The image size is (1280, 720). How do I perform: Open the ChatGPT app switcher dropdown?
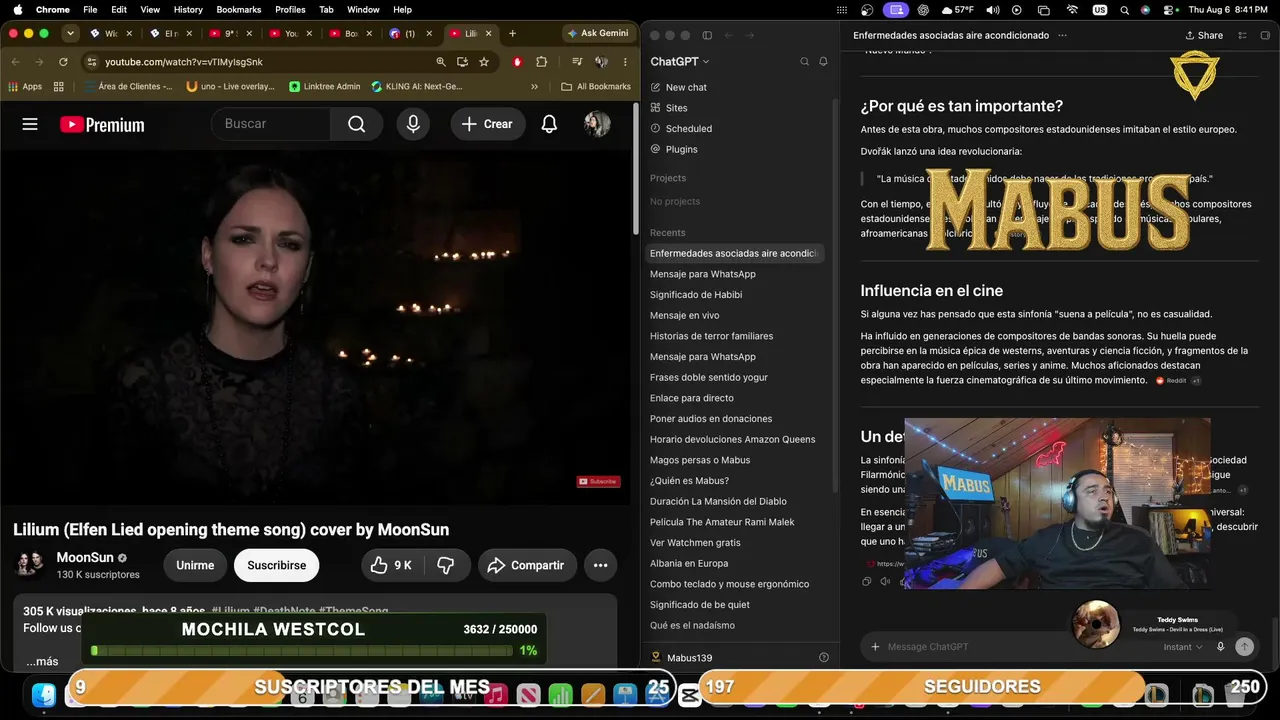pyautogui.click(x=680, y=62)
